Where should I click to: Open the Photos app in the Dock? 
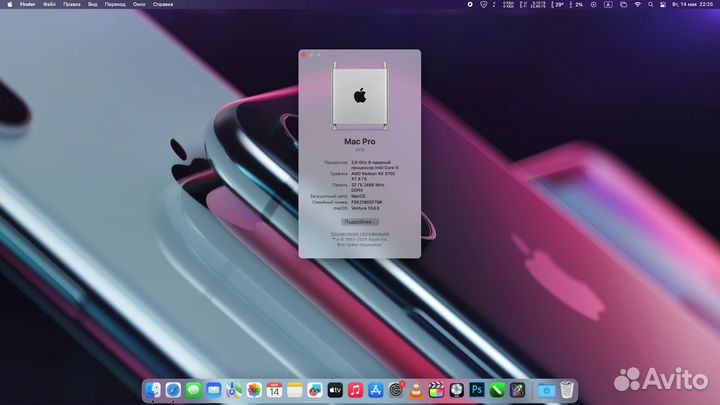click(x=254, y=390)
